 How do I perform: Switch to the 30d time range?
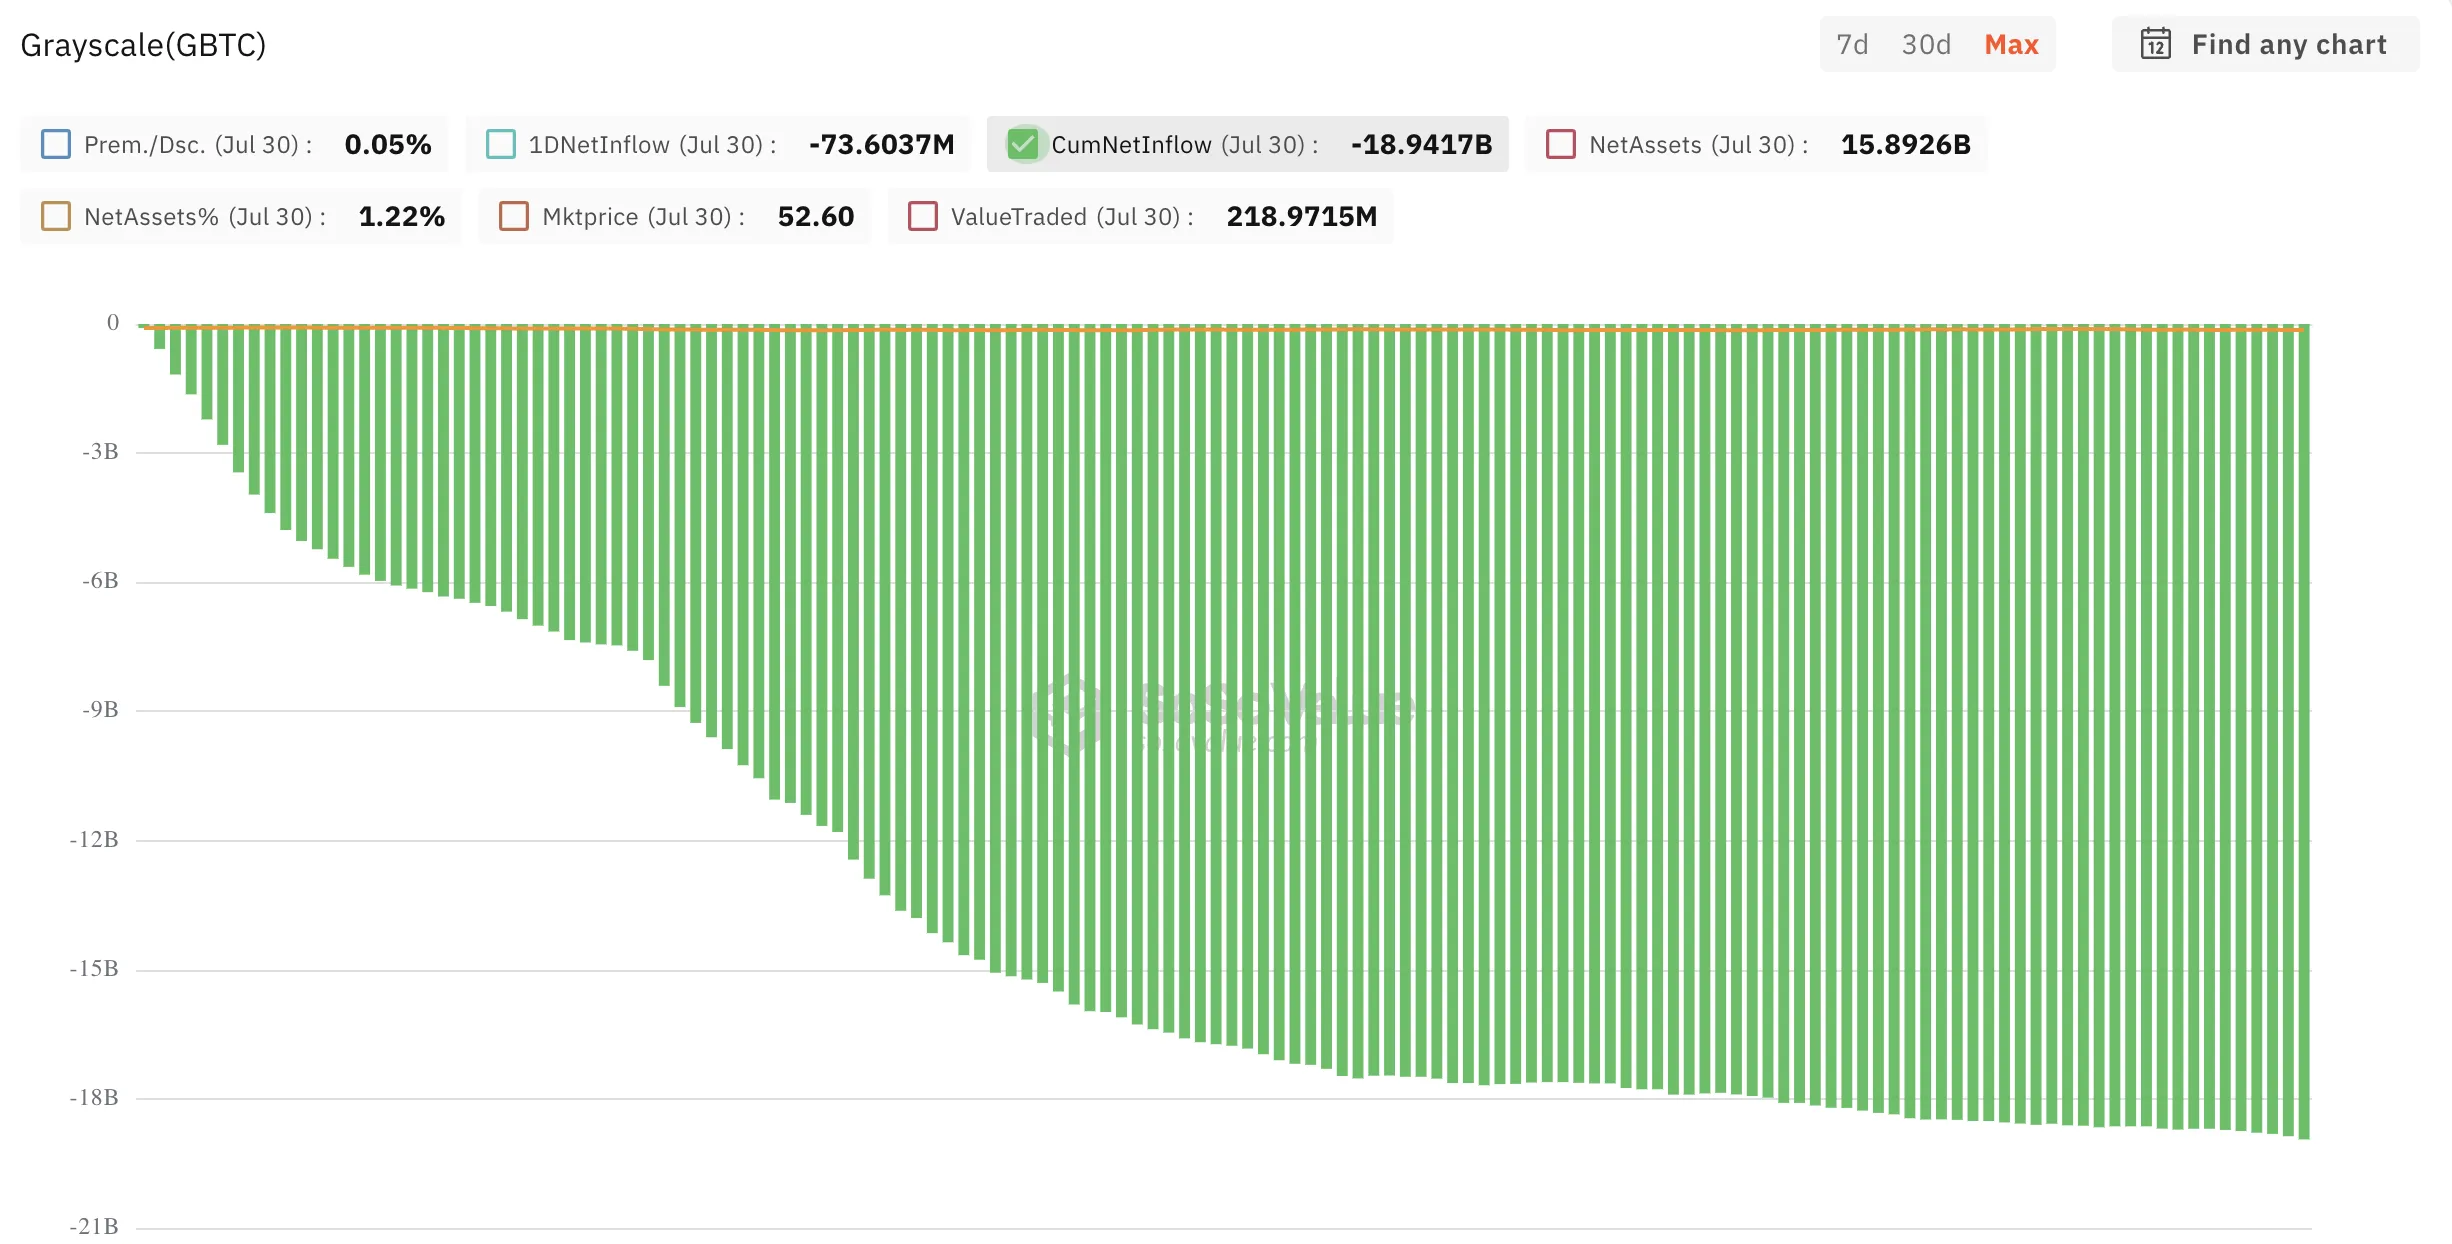pos(1923,44)
